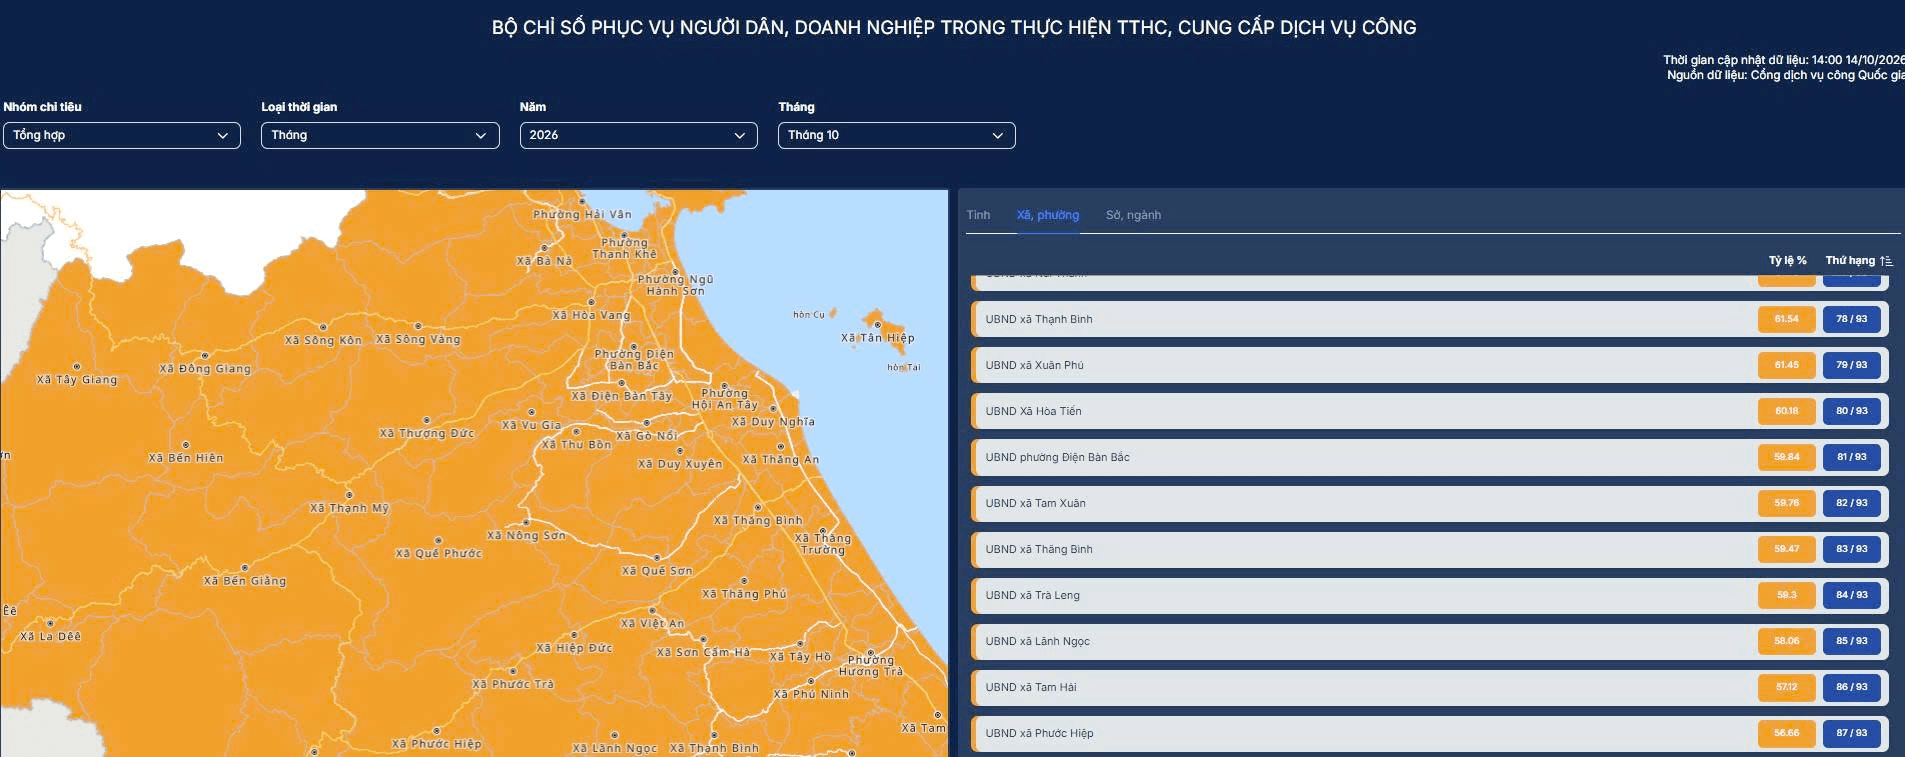Click the 60.18 percentage badge for Hòa Tiến
Viewport: 1905px width, 757px height.
(1787, 411)
